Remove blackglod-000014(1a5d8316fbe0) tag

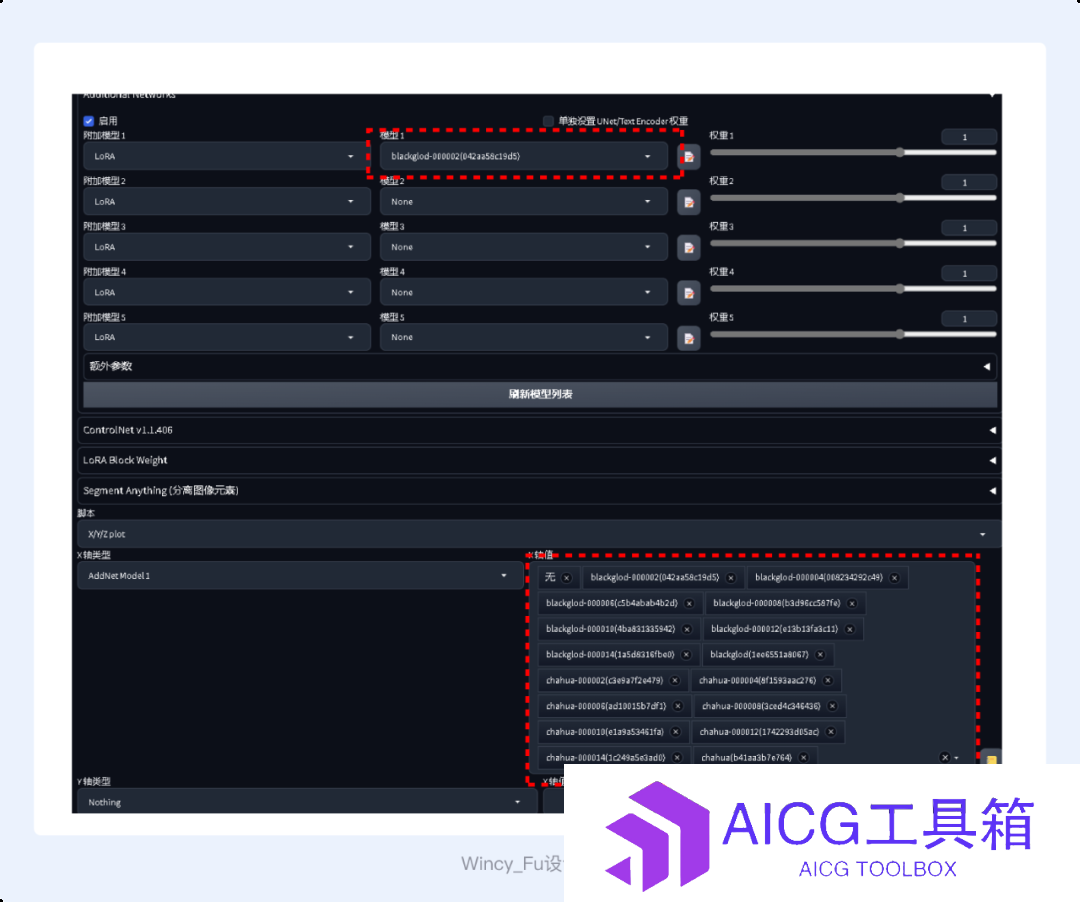click(686, 655)
